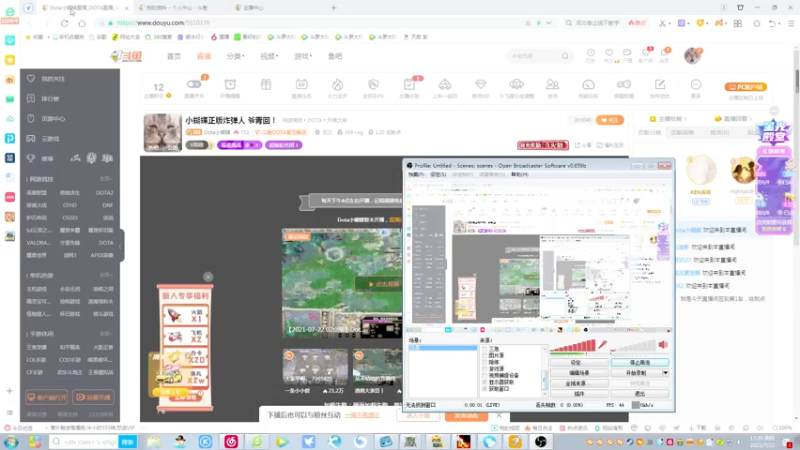Screen dimensions: 800x450
Task: Click the browser page vertical scrollbar
Action: click(x=796, y=82)
